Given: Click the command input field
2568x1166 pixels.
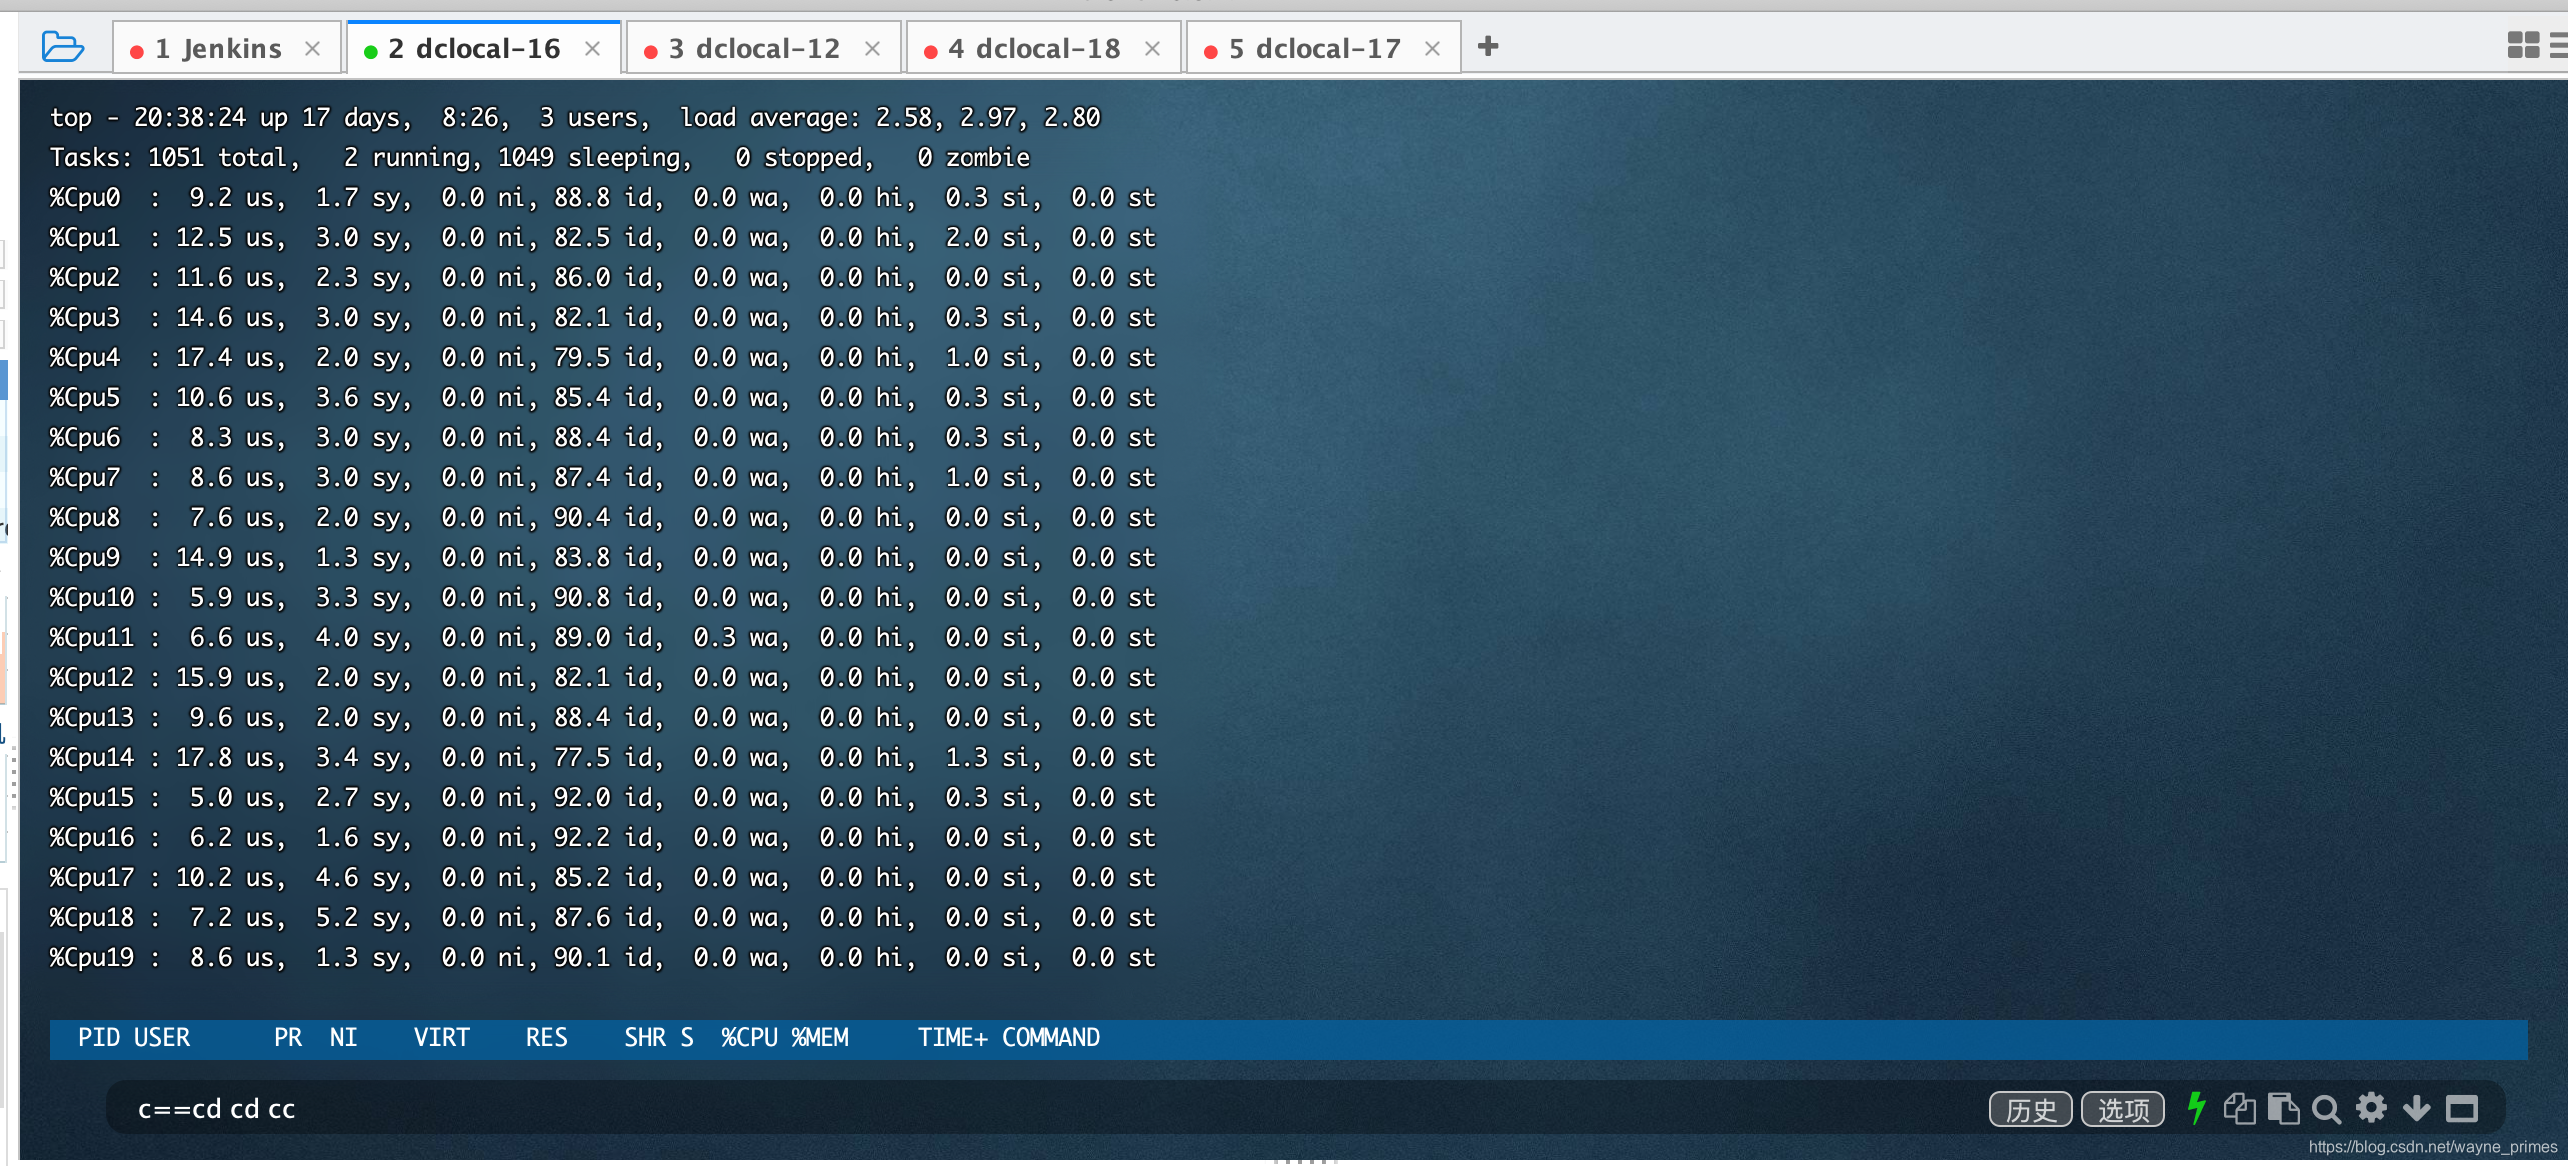Looking at the screenshot, I should coord(1000,1108).
